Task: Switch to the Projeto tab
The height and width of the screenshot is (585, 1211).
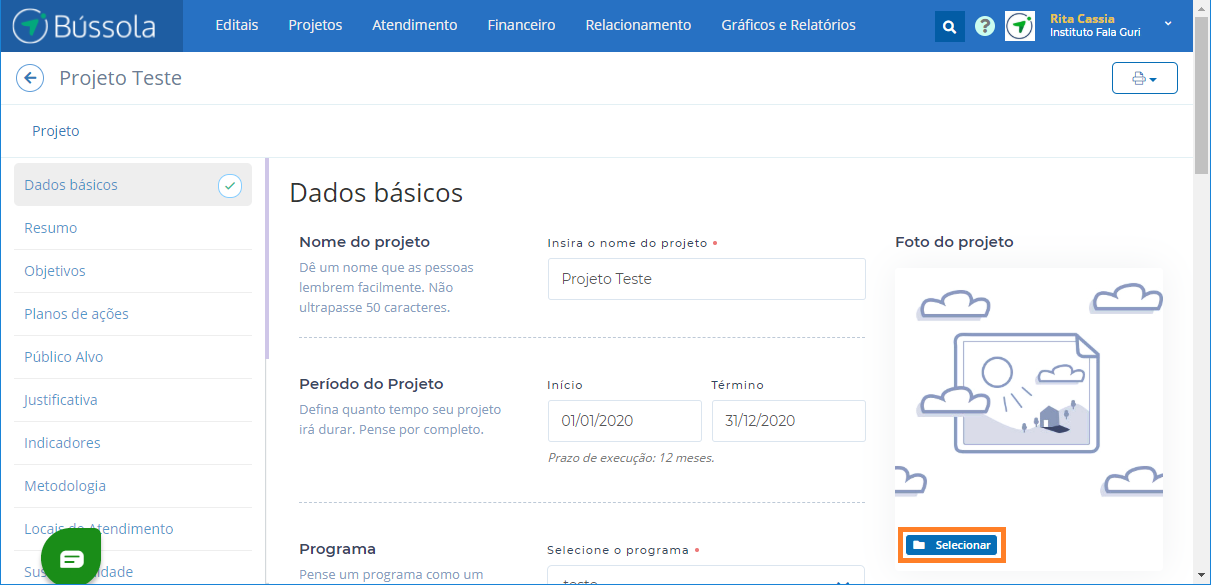Action: click(x=56, y=131)
